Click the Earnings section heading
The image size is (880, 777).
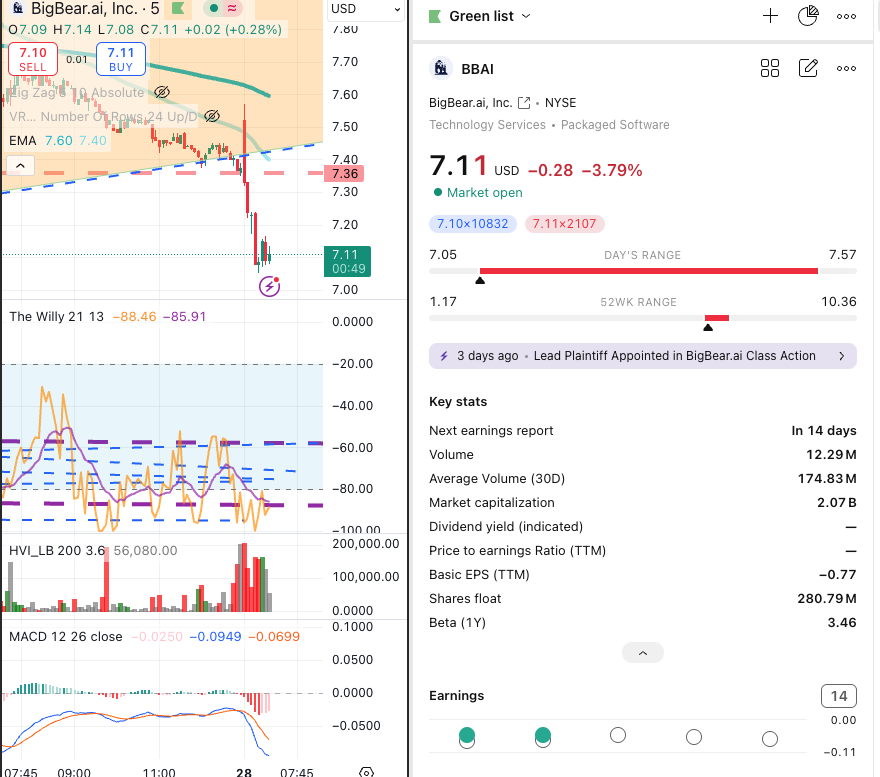tap(456, 696)
